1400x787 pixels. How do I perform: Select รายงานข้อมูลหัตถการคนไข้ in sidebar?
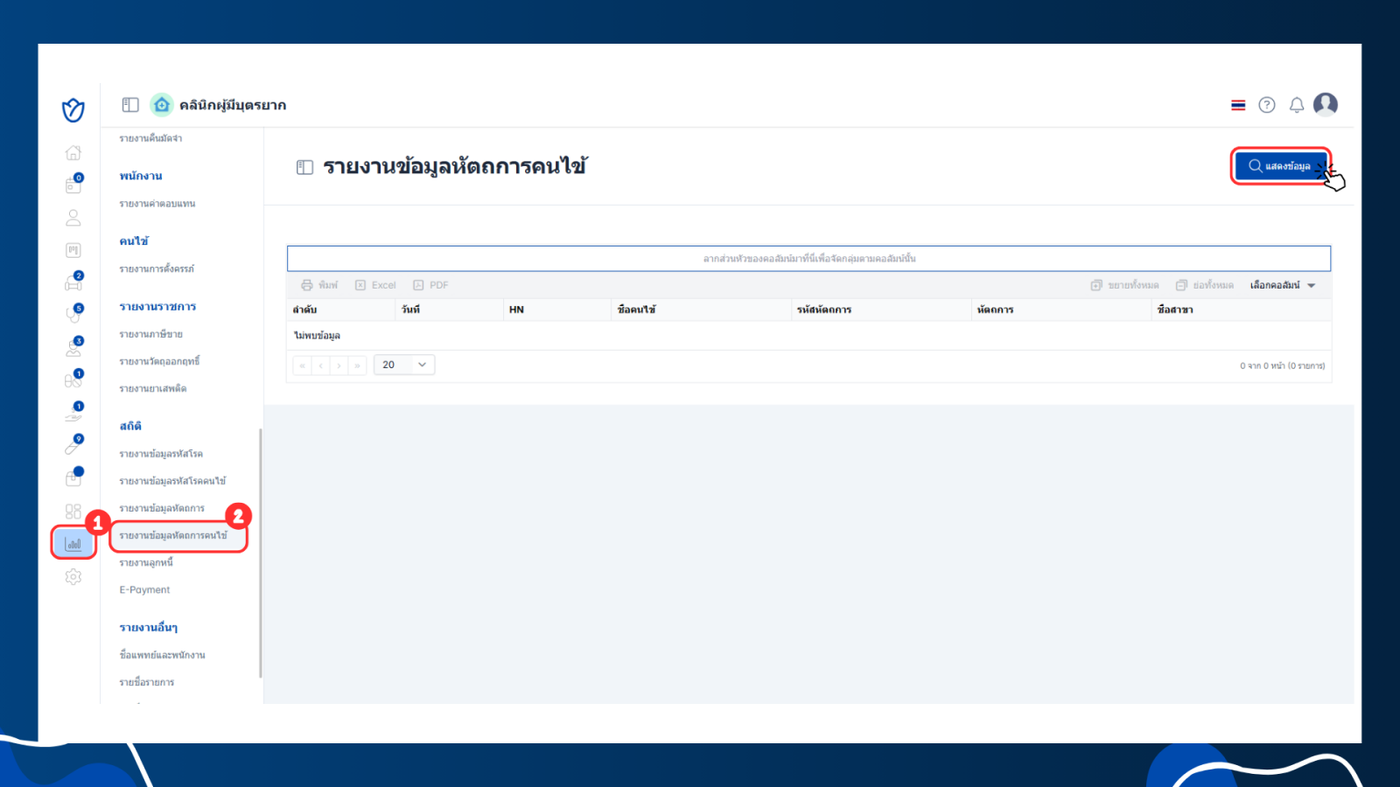pyautogui.click(x=173, y=536)
